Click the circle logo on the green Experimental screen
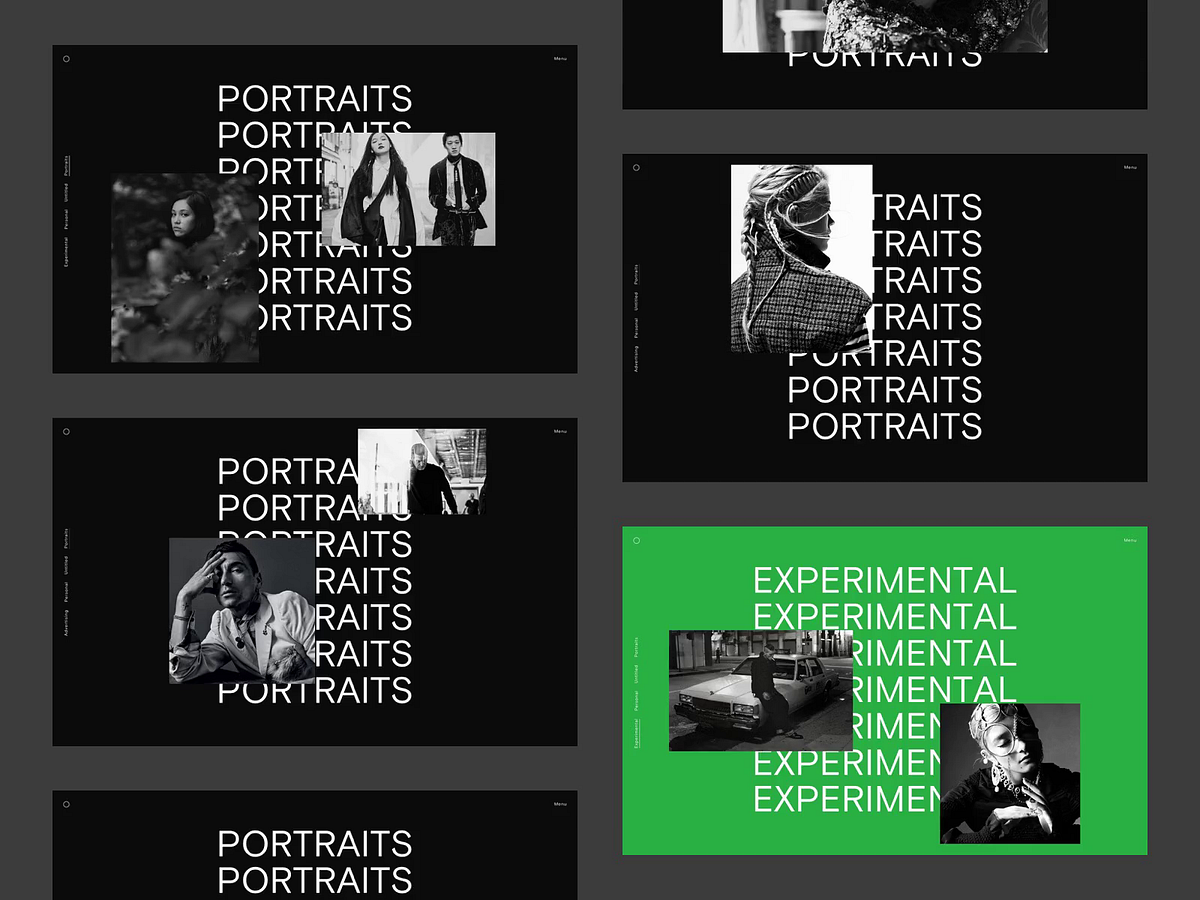This screenshot has height=900, width=1200. click(637, 539)
